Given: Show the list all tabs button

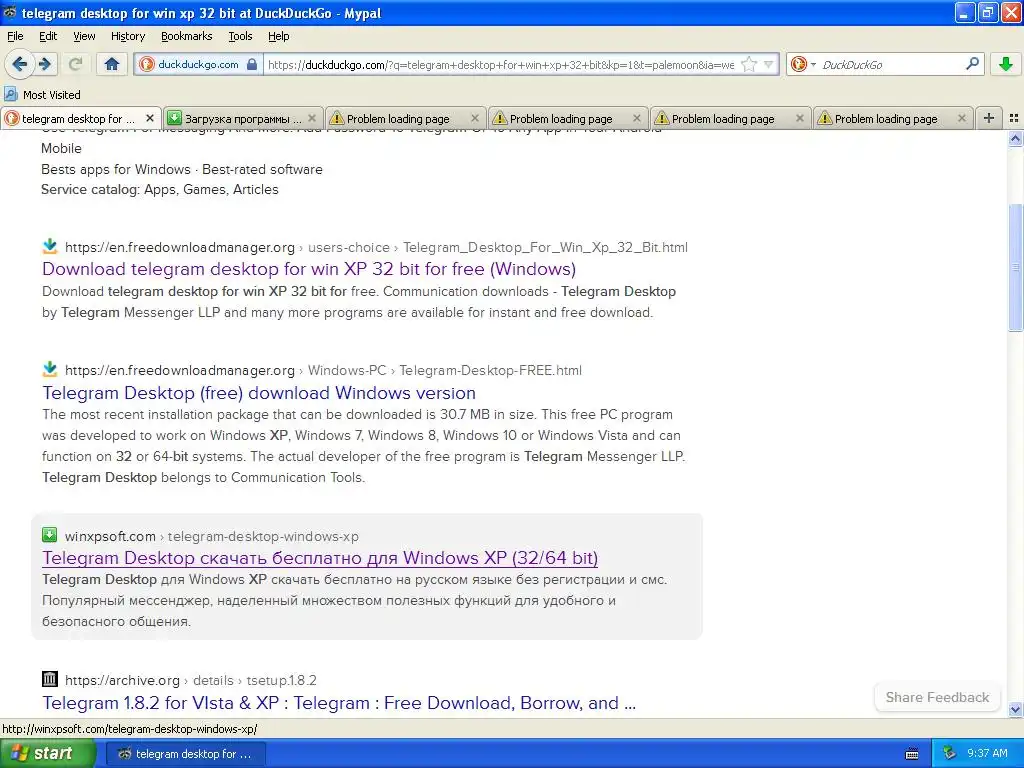Looking at the screenshot, I should 1014,118.
